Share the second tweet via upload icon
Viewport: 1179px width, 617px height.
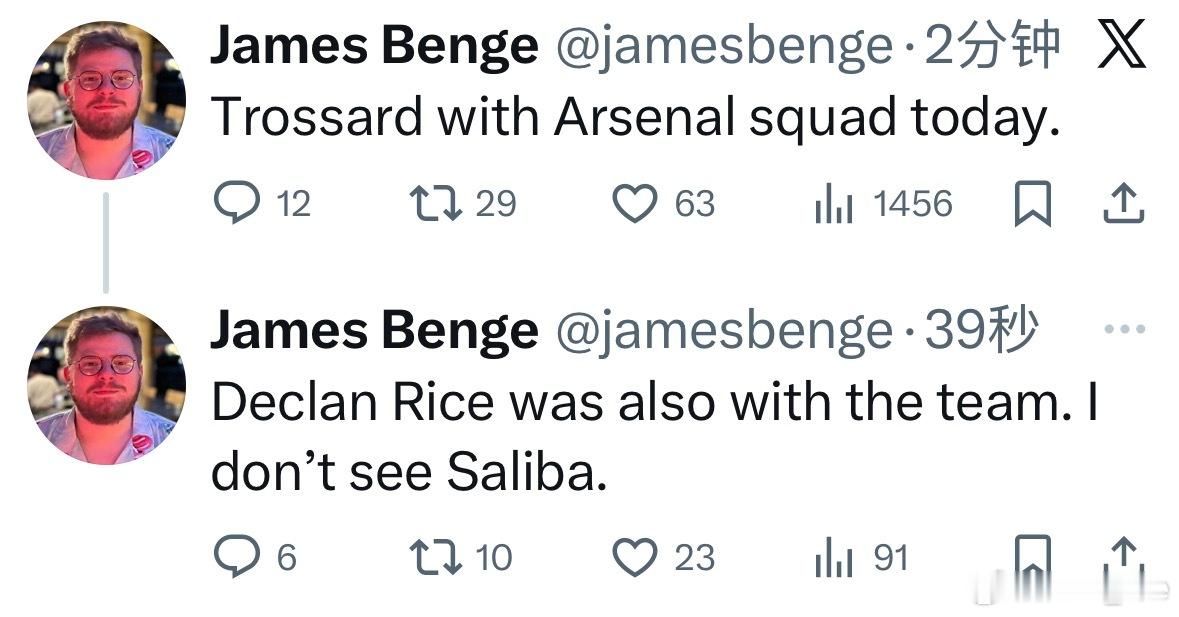1122,557
